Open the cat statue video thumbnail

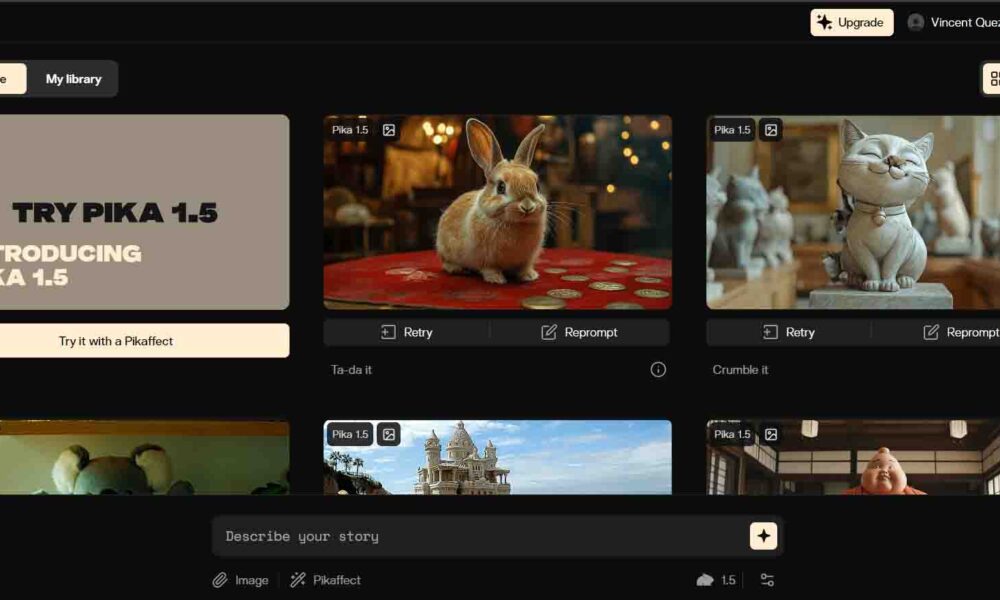[853, 212]
